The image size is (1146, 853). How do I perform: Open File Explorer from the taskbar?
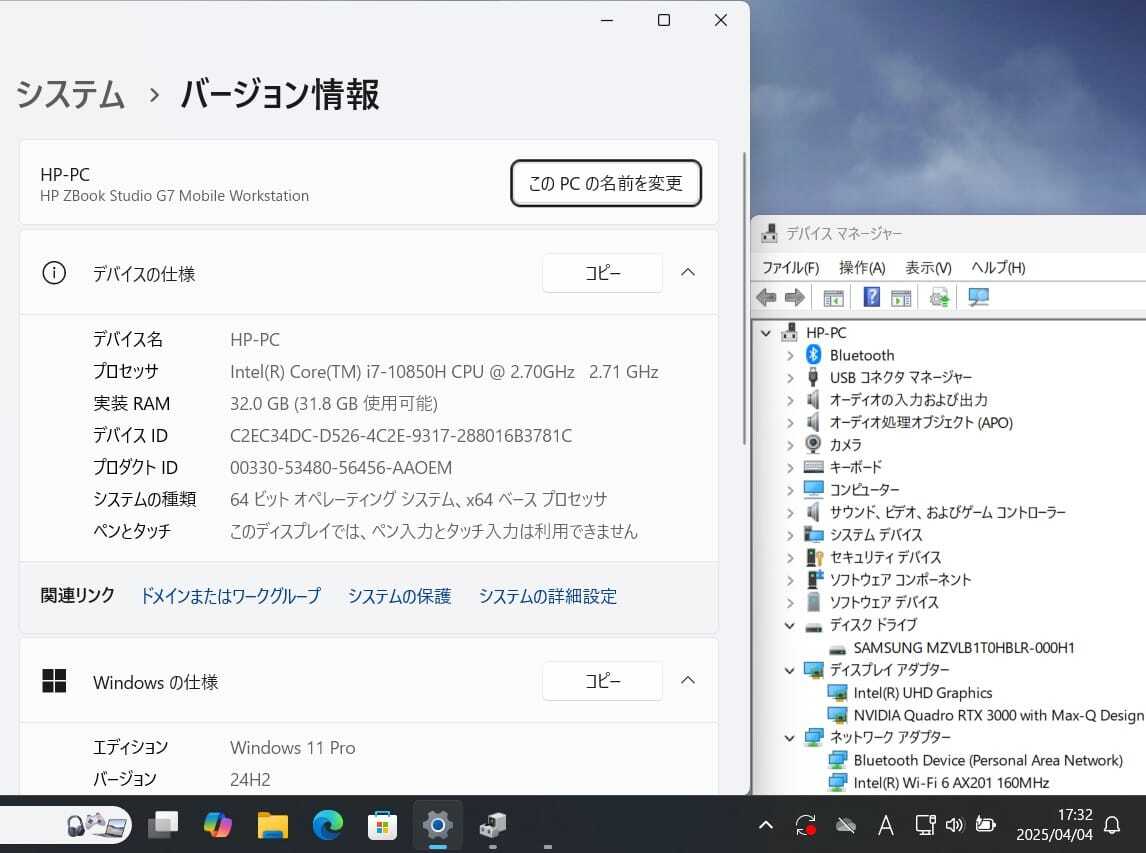pos(273,825)
